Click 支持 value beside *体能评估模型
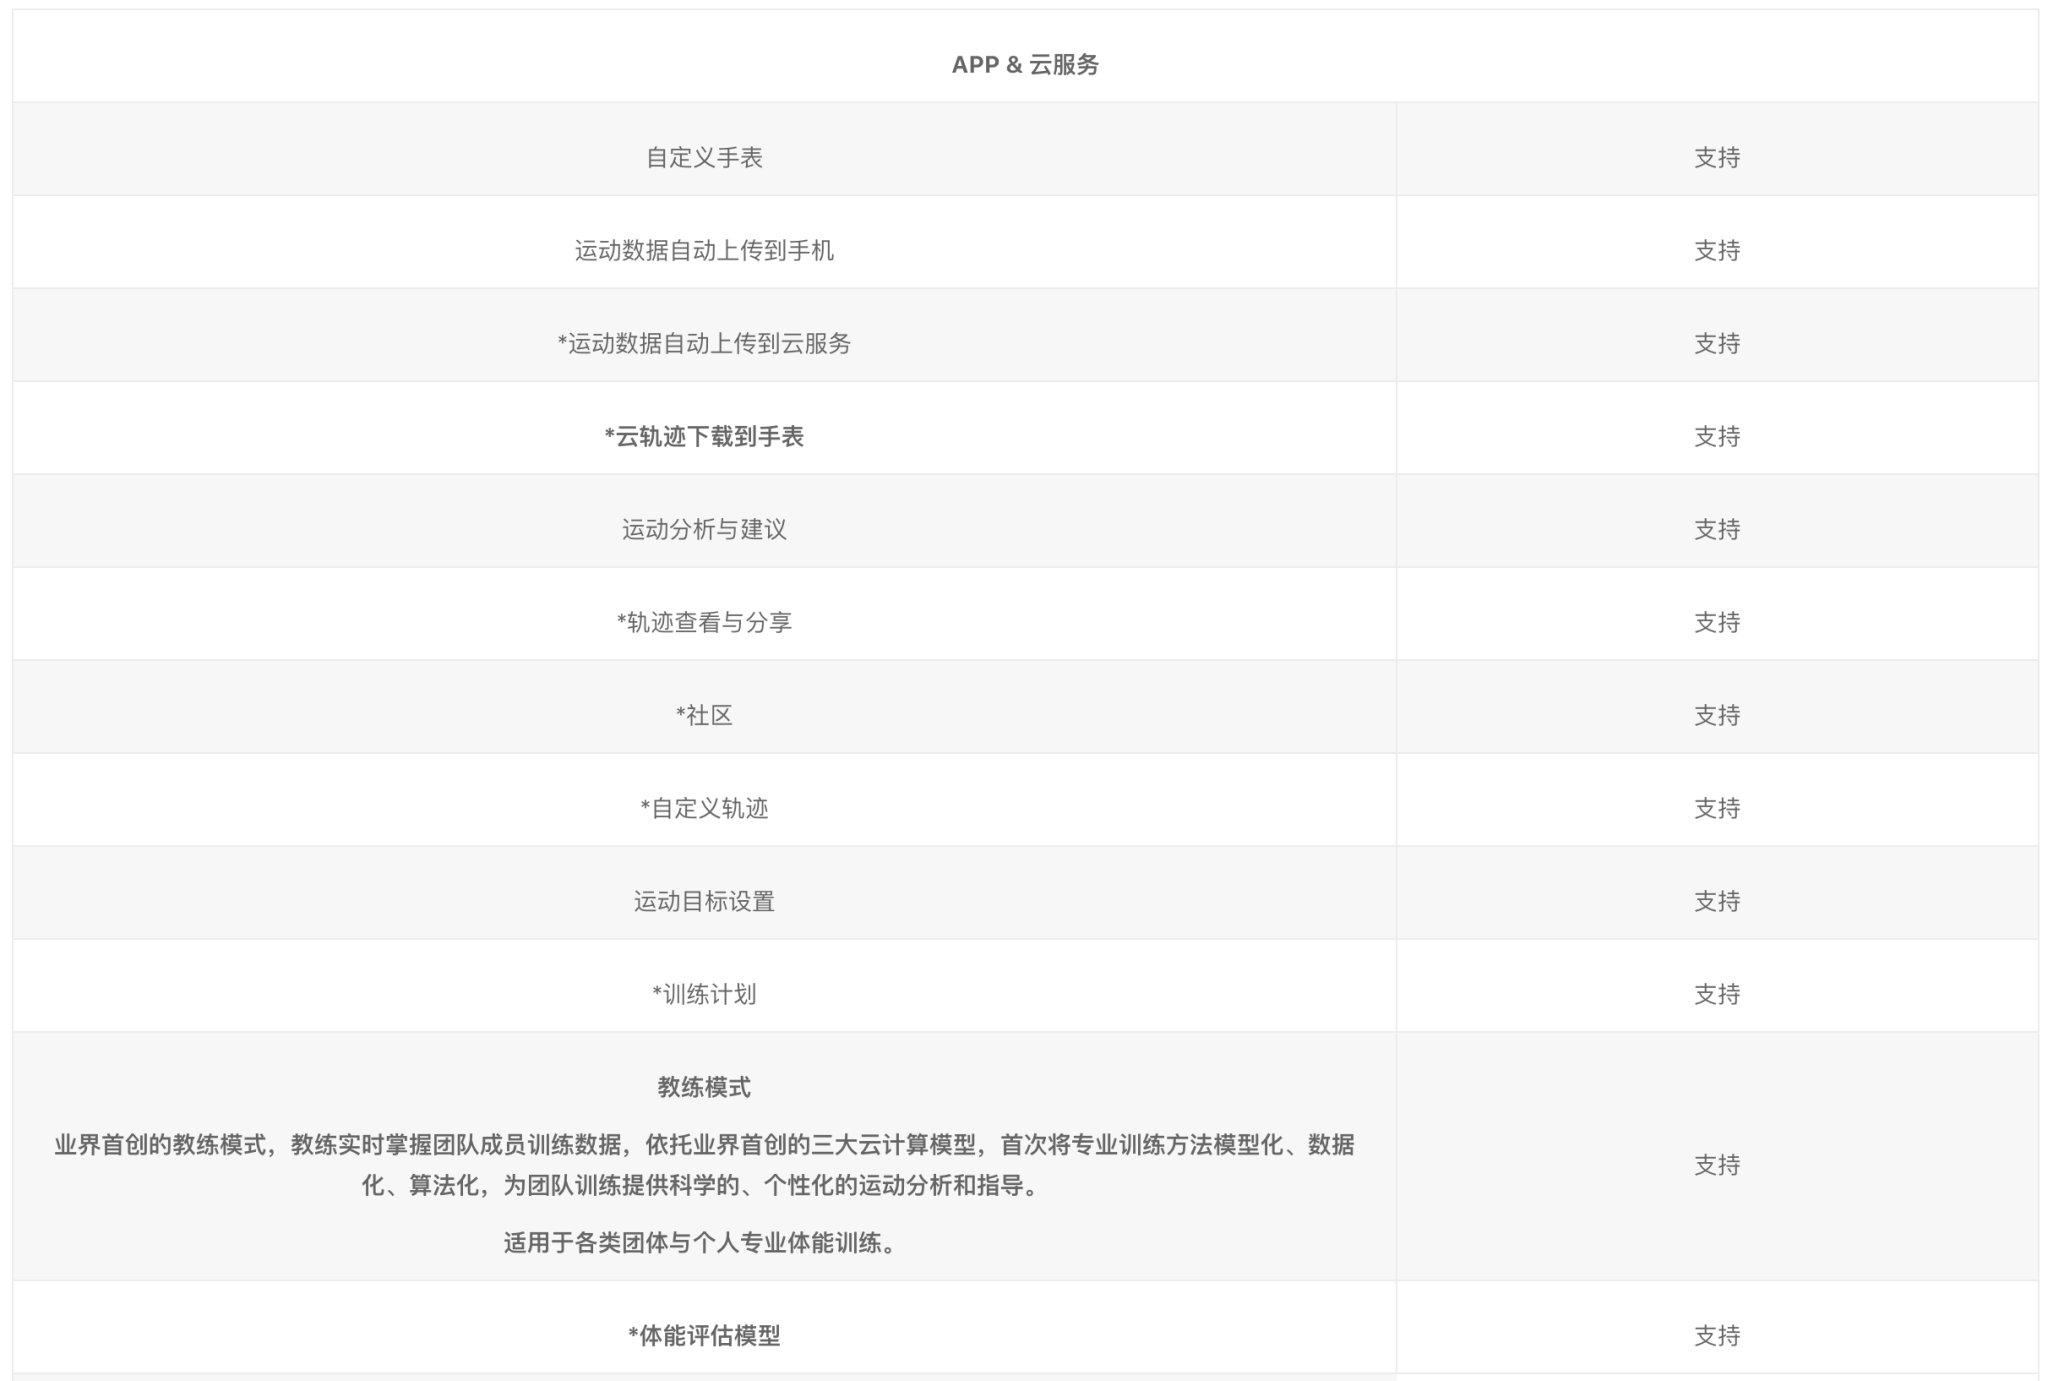This screenshot has width=2048, height=1381. (x=1717, y=1336)
